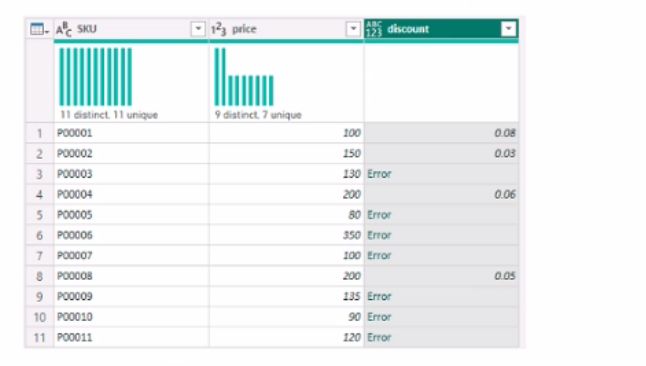
Task: Select the P00006 SKU cell
Action: (x=131, y=235)
